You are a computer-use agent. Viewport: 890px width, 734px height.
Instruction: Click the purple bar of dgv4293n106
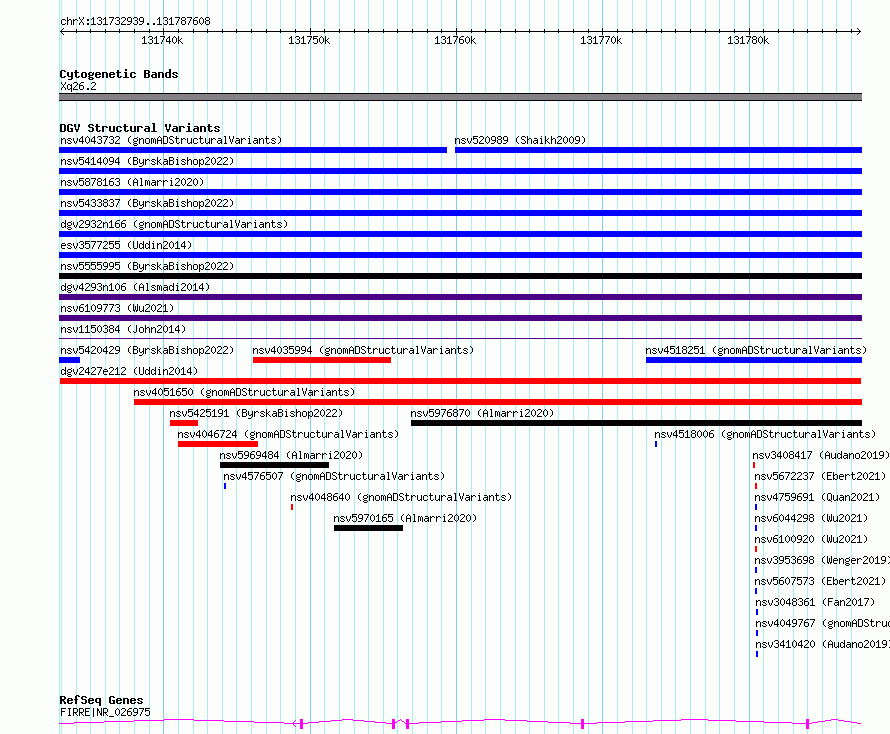[x=460, y=297]
